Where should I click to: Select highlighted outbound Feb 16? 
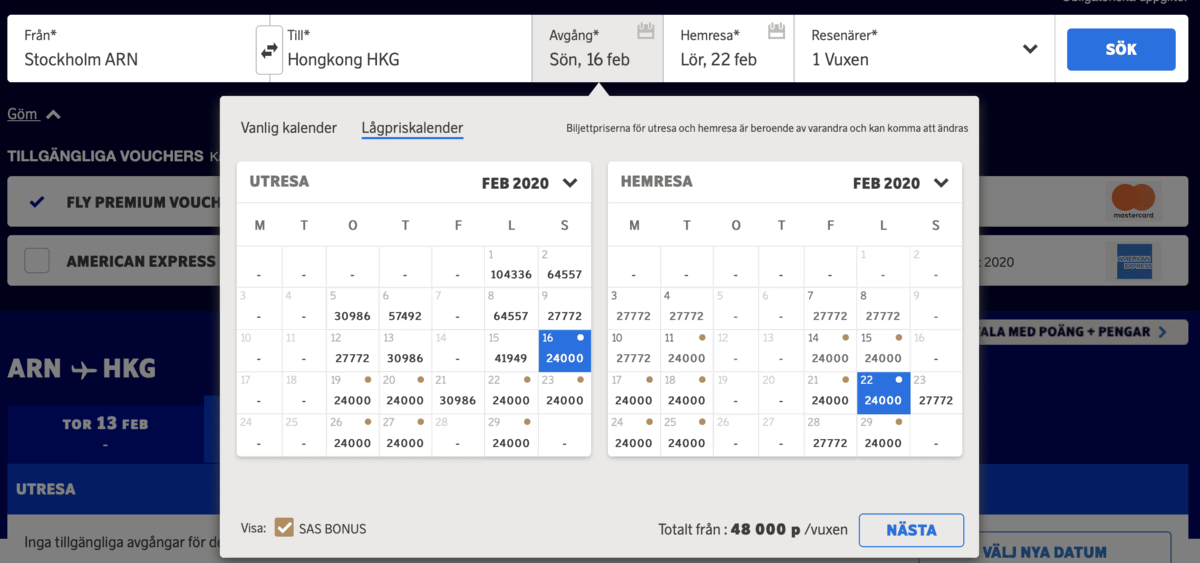click(x=564, y=350)
